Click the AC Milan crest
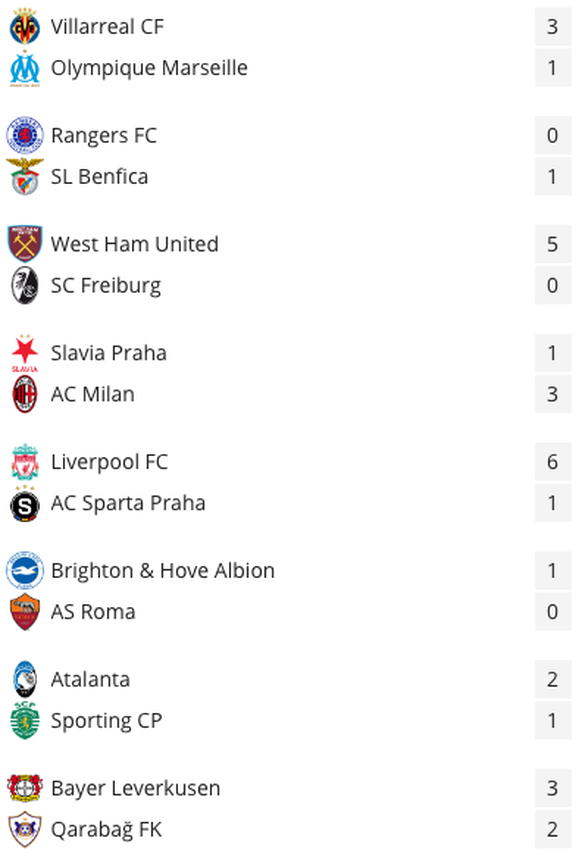Screen dimensions: 582x866 (x=25, y=394)
